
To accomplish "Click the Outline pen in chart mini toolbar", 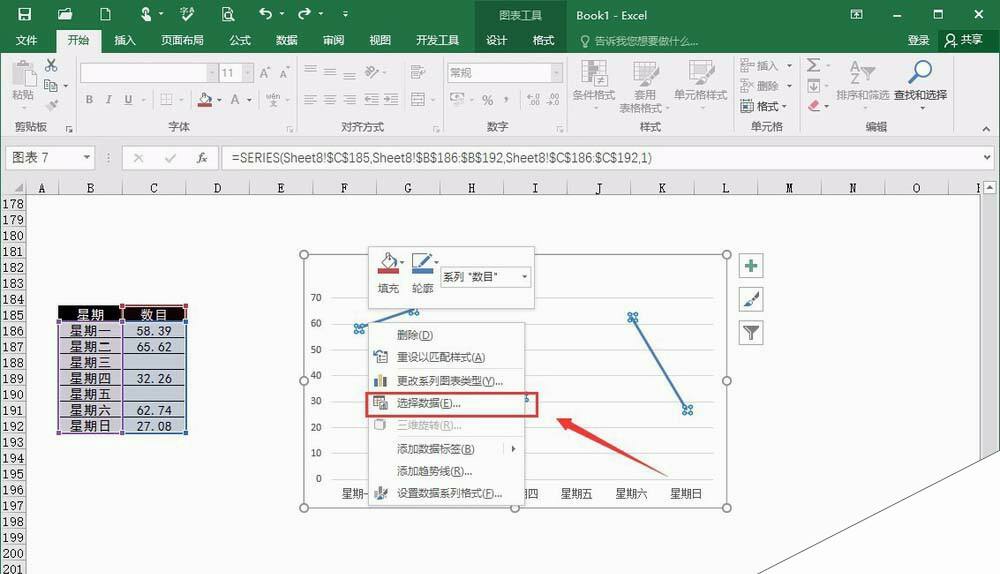I will click(422, 263).
